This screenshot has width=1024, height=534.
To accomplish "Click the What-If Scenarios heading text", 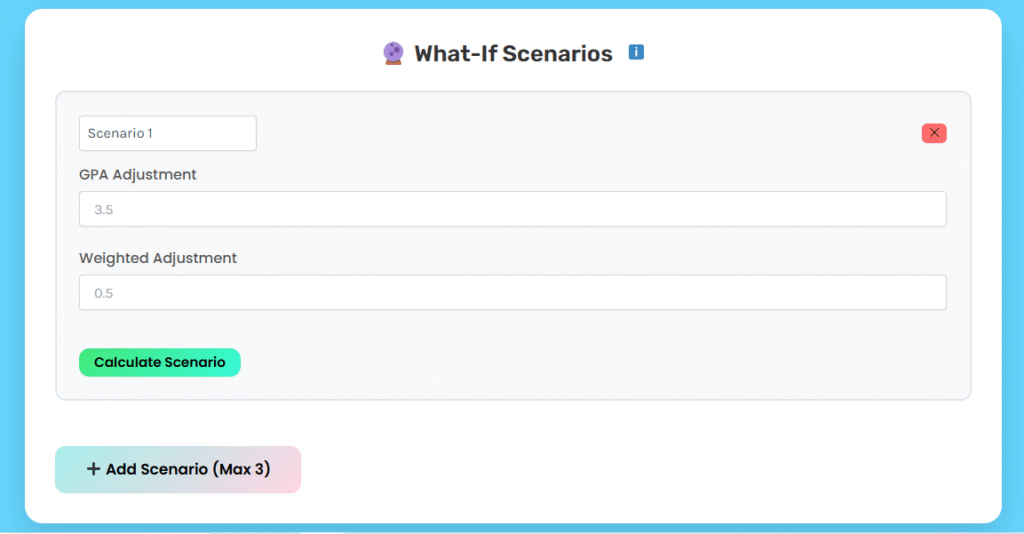I will [513, 54].
